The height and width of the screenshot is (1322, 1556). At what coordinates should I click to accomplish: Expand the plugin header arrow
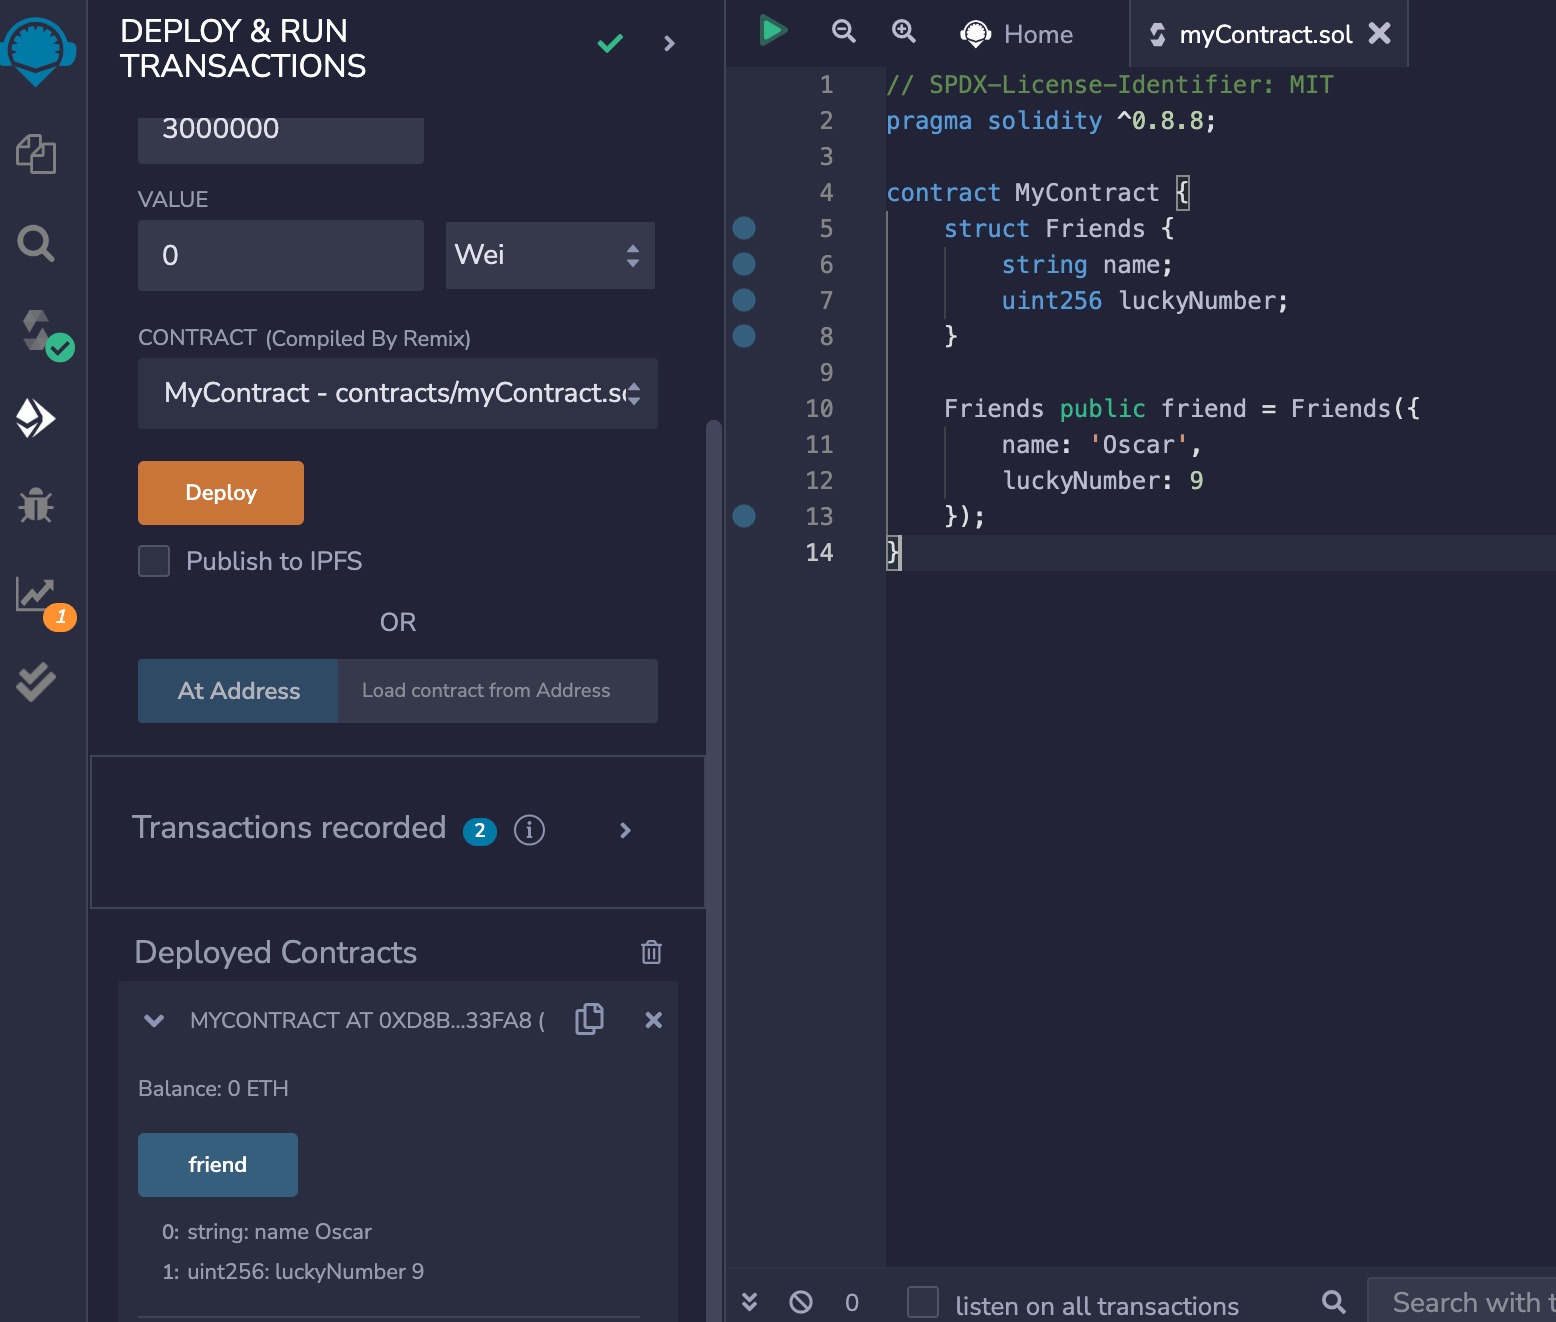(669, 43)
